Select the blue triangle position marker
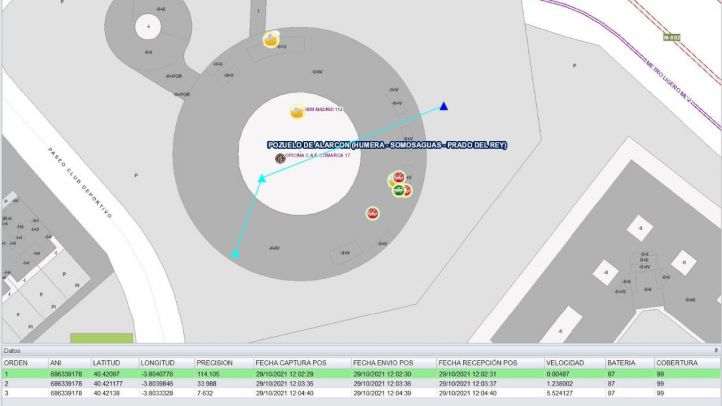722x406 pixels. pyautogui.click(x=443, y=106)
